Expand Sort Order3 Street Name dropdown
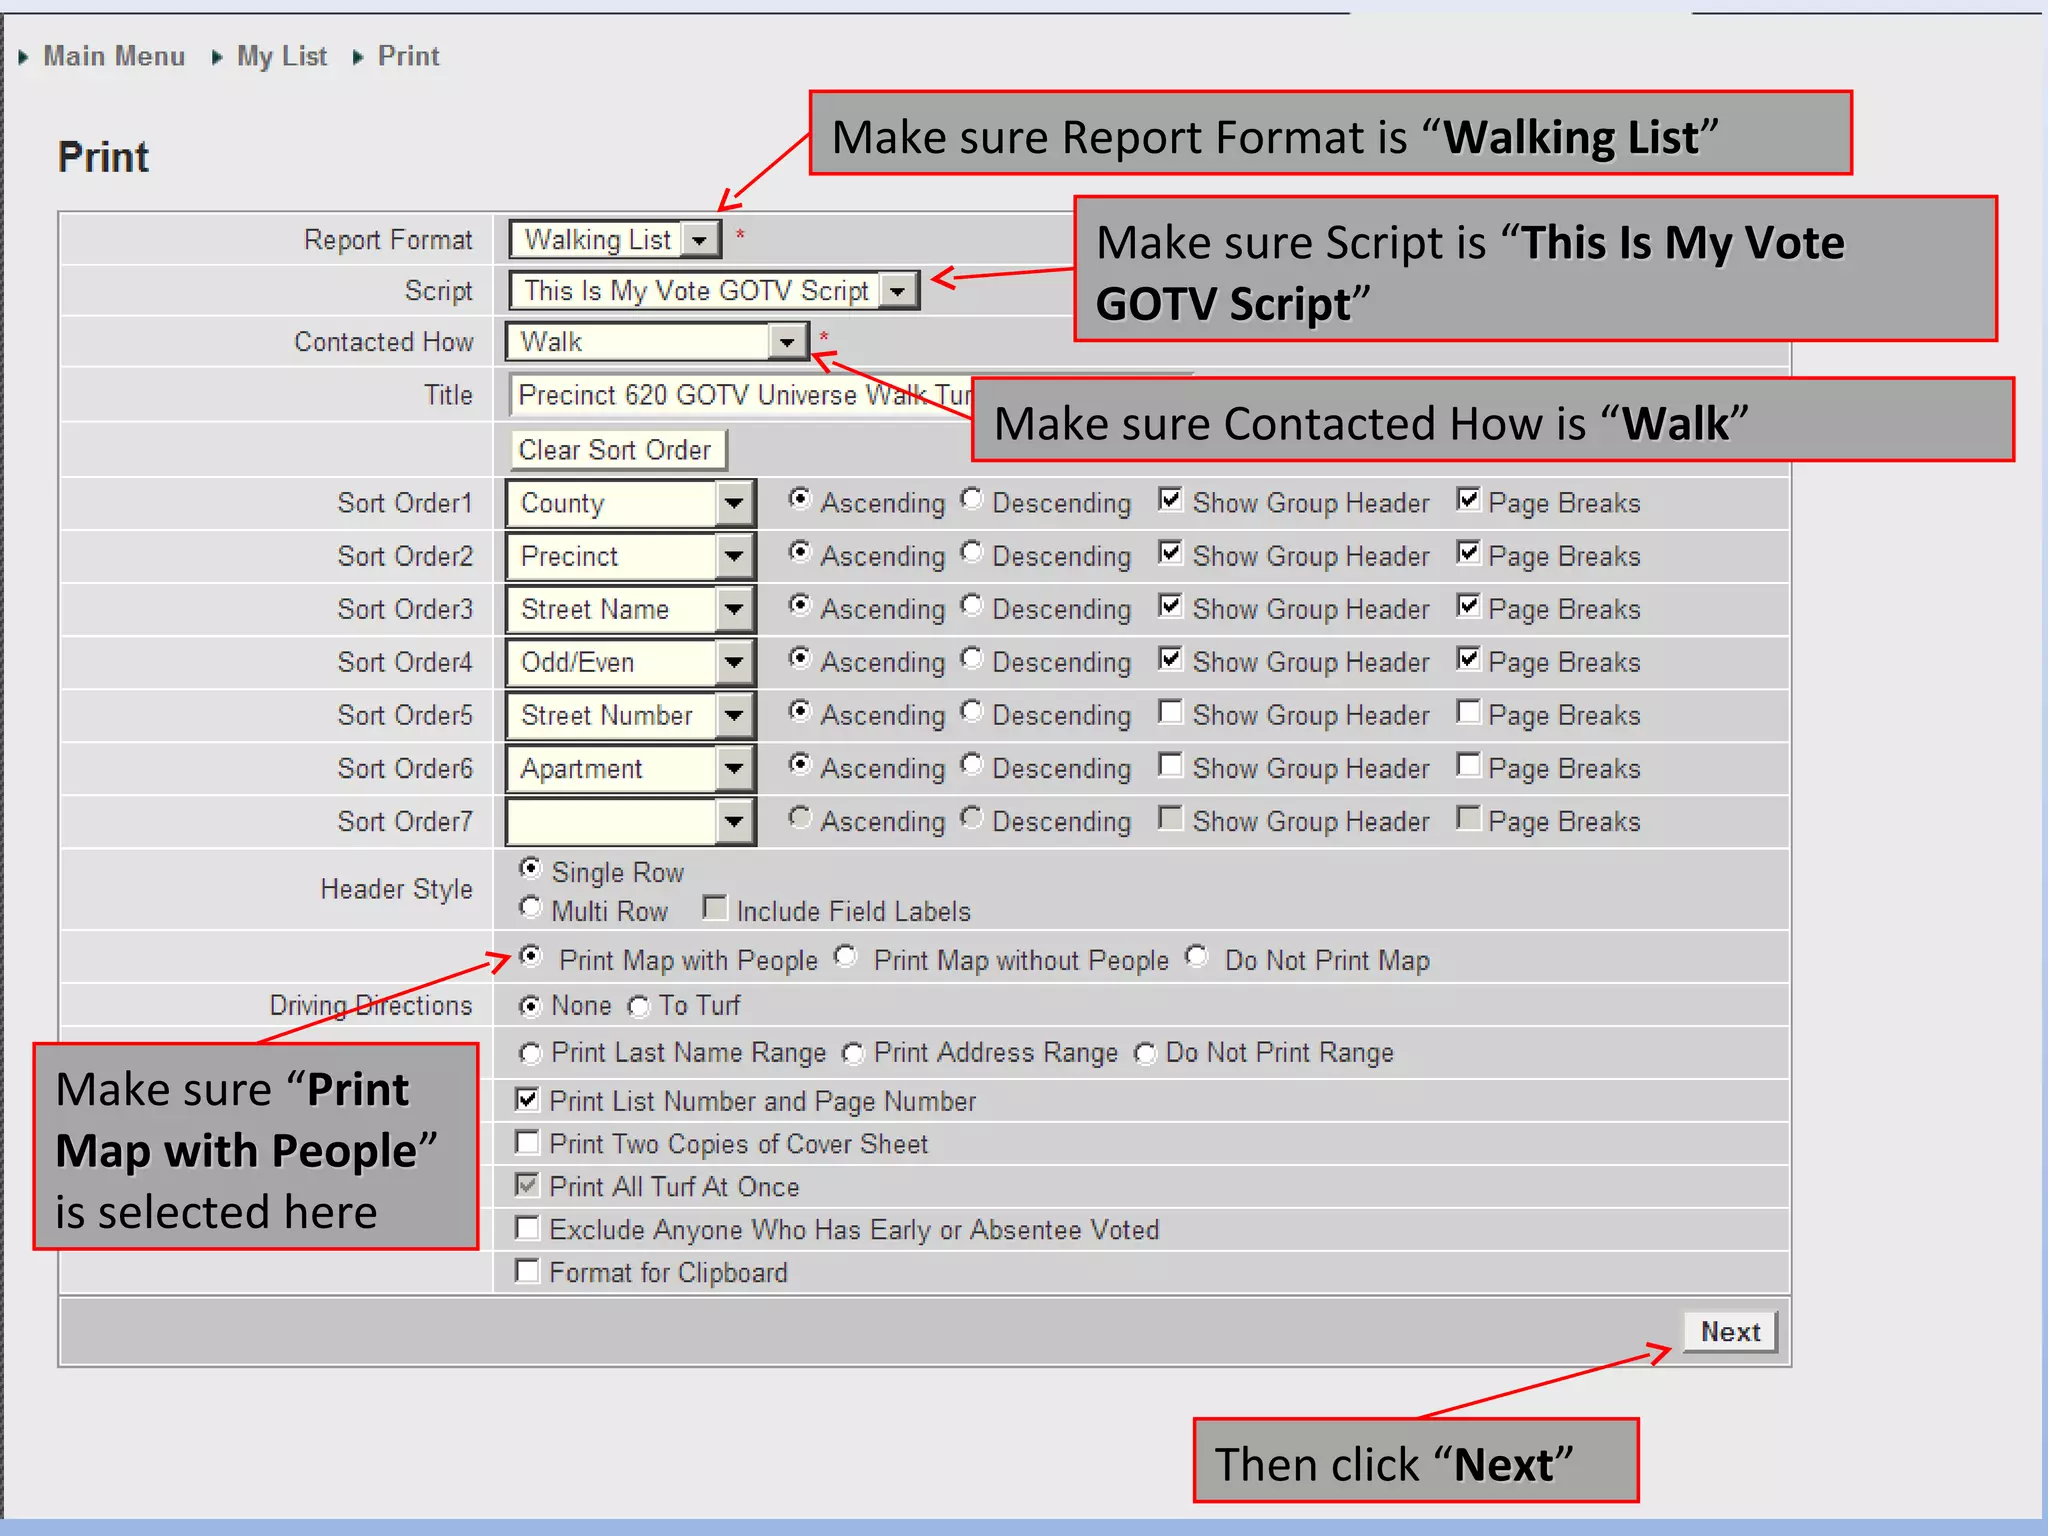2048x1536 pixels. (630, 609)
